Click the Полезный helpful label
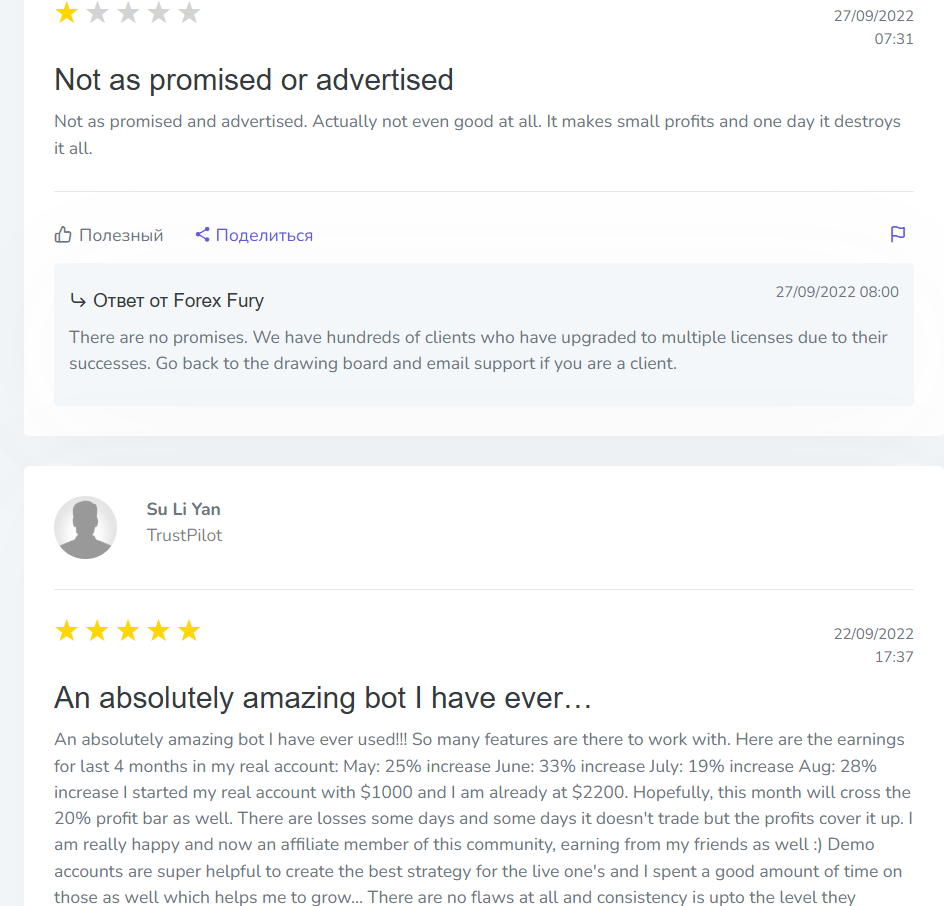 coord(121,235)
